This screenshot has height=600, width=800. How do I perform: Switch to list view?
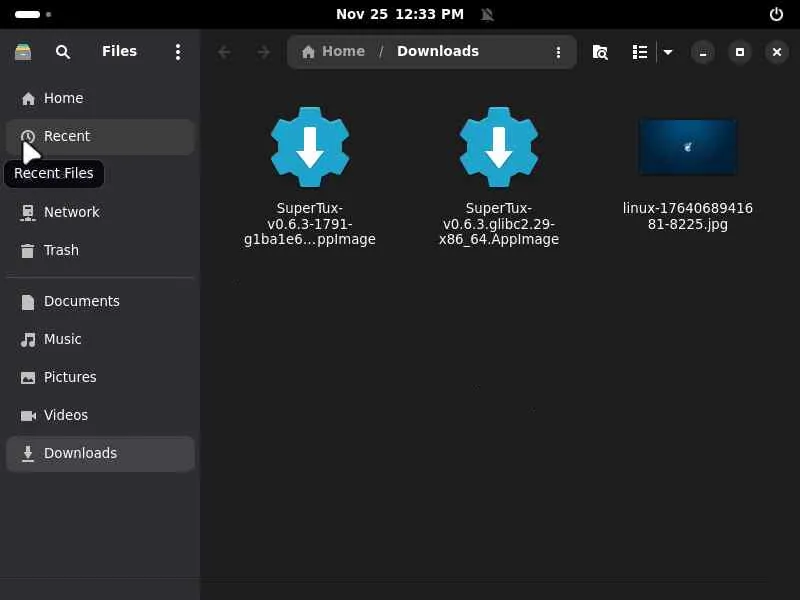pyautogui.click(x=640, y=52)
